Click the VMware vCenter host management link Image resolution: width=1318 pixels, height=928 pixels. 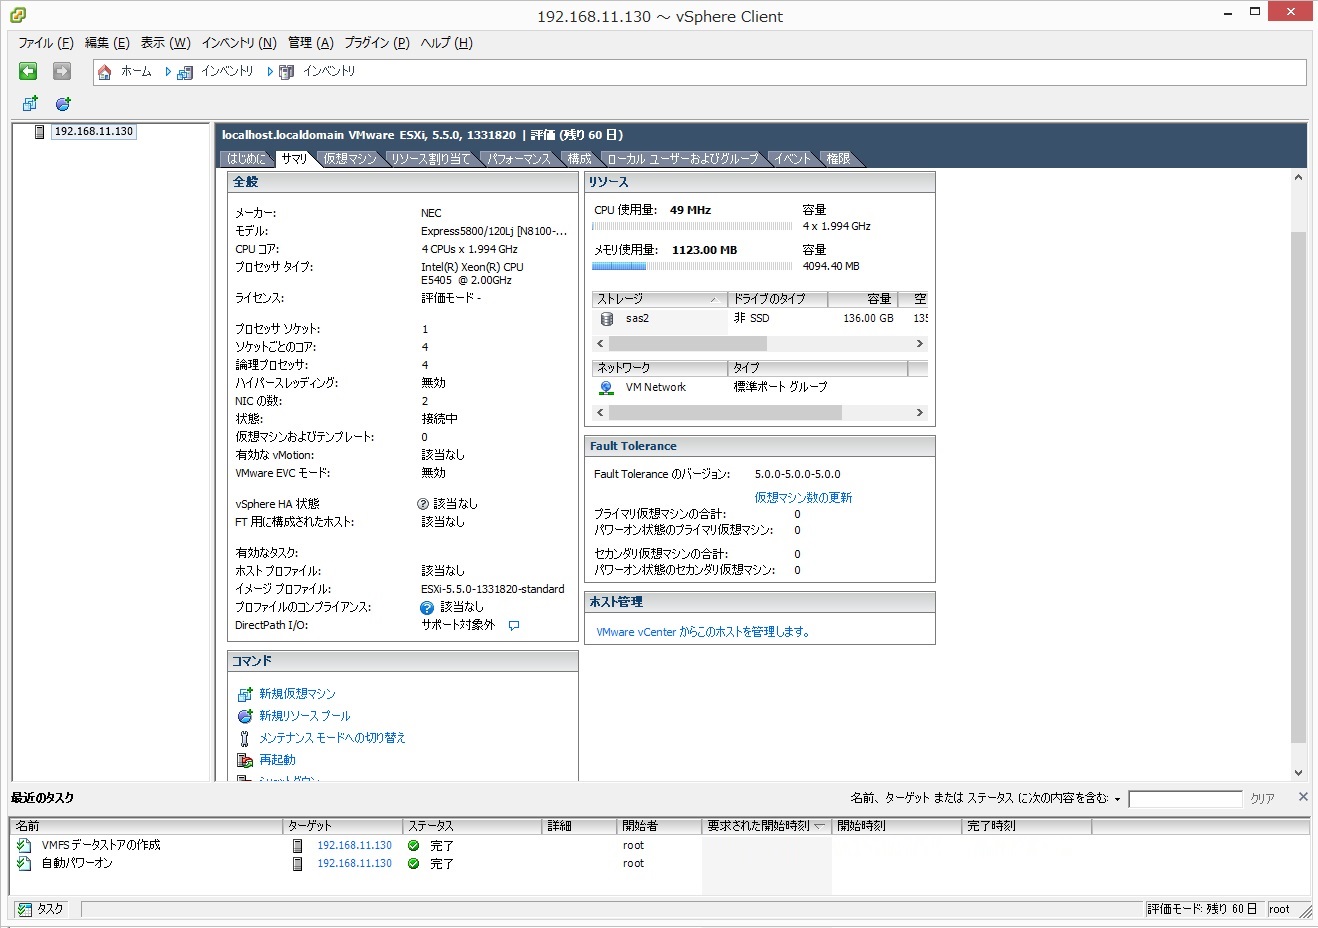click(x=703, y=632)
